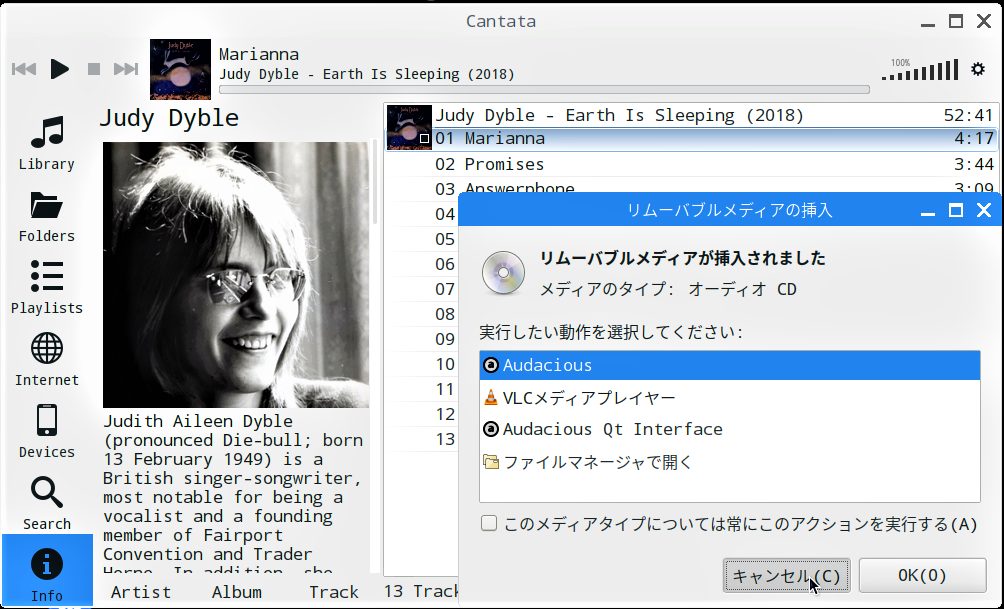Viewport: 1004px width, 609px height.
Task: Maximize the Cantata window
Action: click(955, 21)
